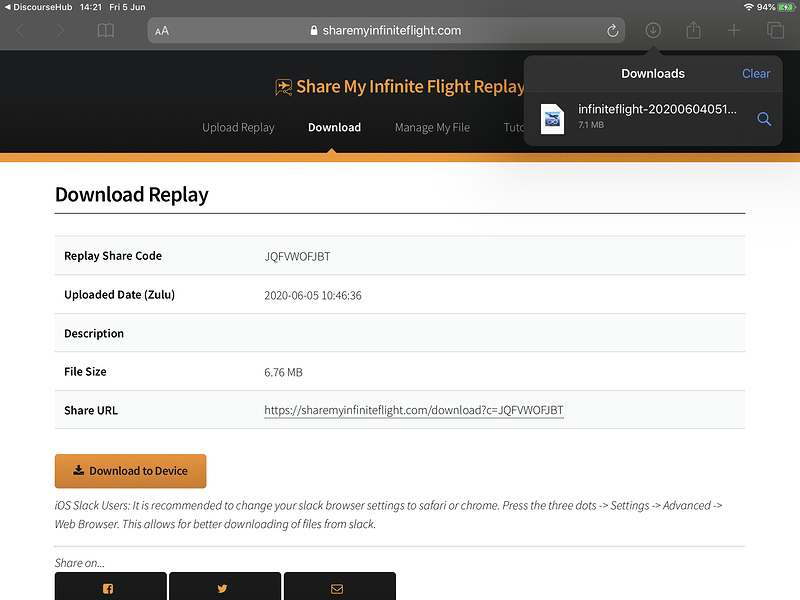The image size is (800, 600).
Task: Open the share URL link
Action: click(x=414, y=410)
